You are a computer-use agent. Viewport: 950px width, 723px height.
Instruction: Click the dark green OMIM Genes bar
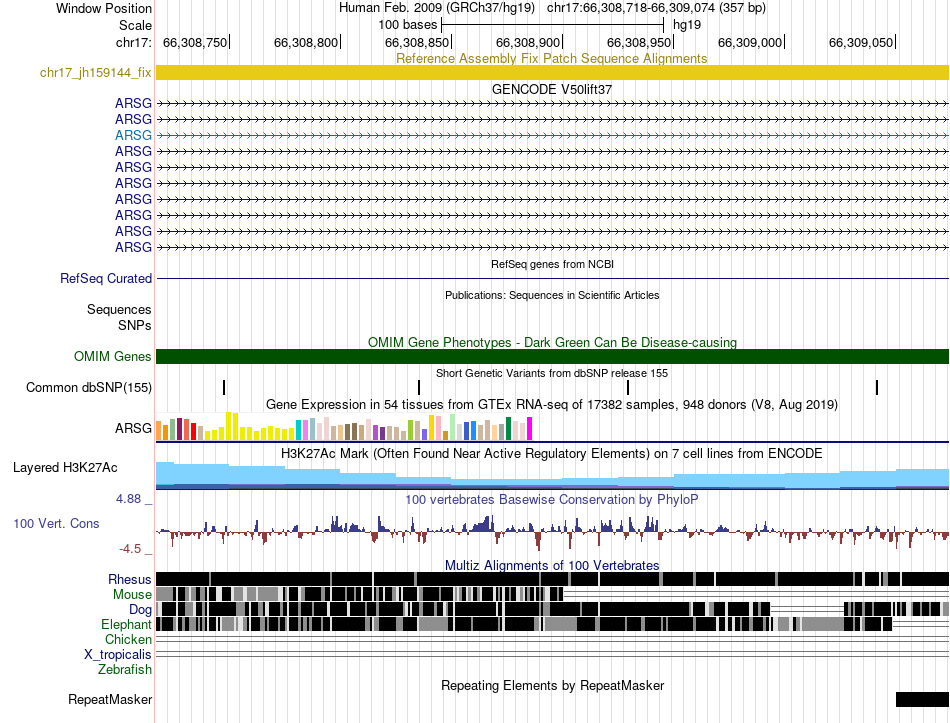[552, 356]
